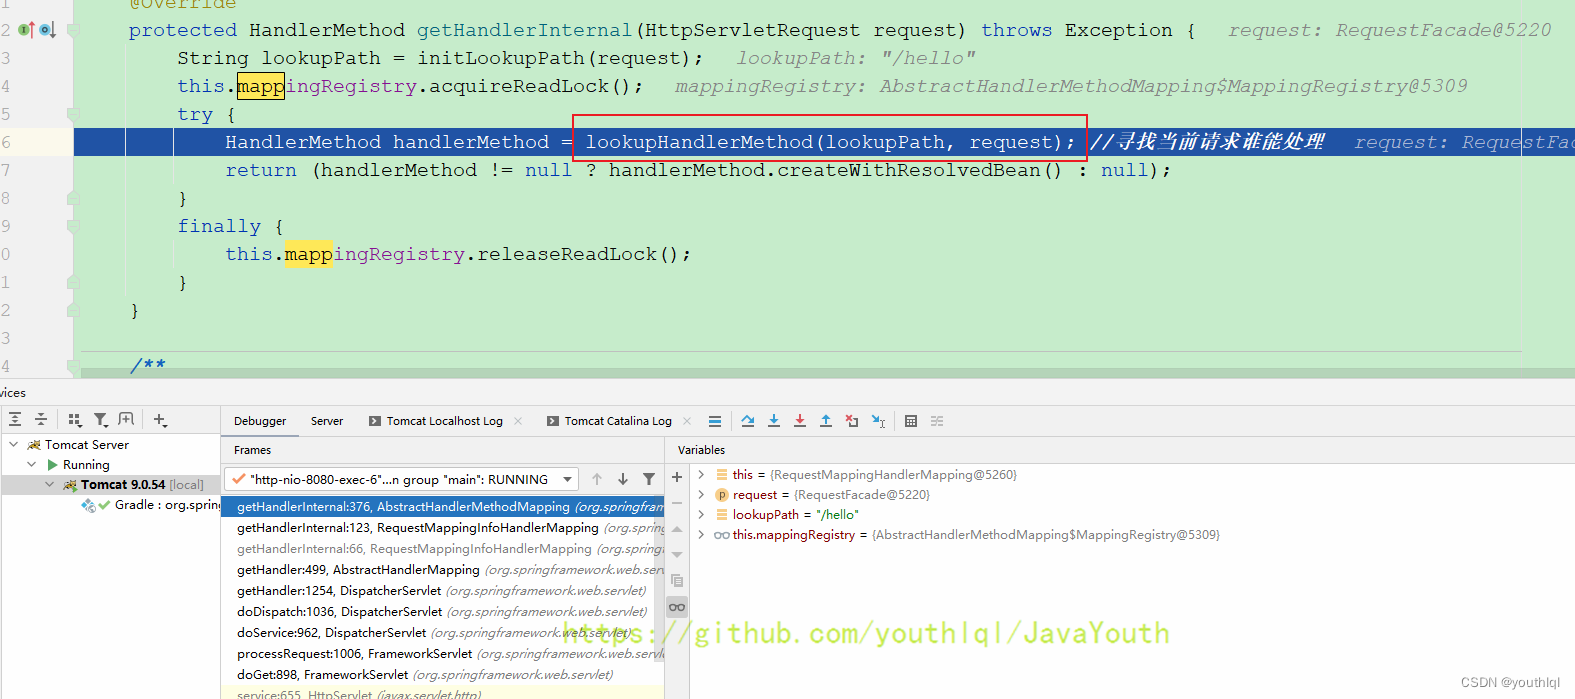Select frame getHandlerInternal:66
This screenshot has height=699, width=1575.
443,548
